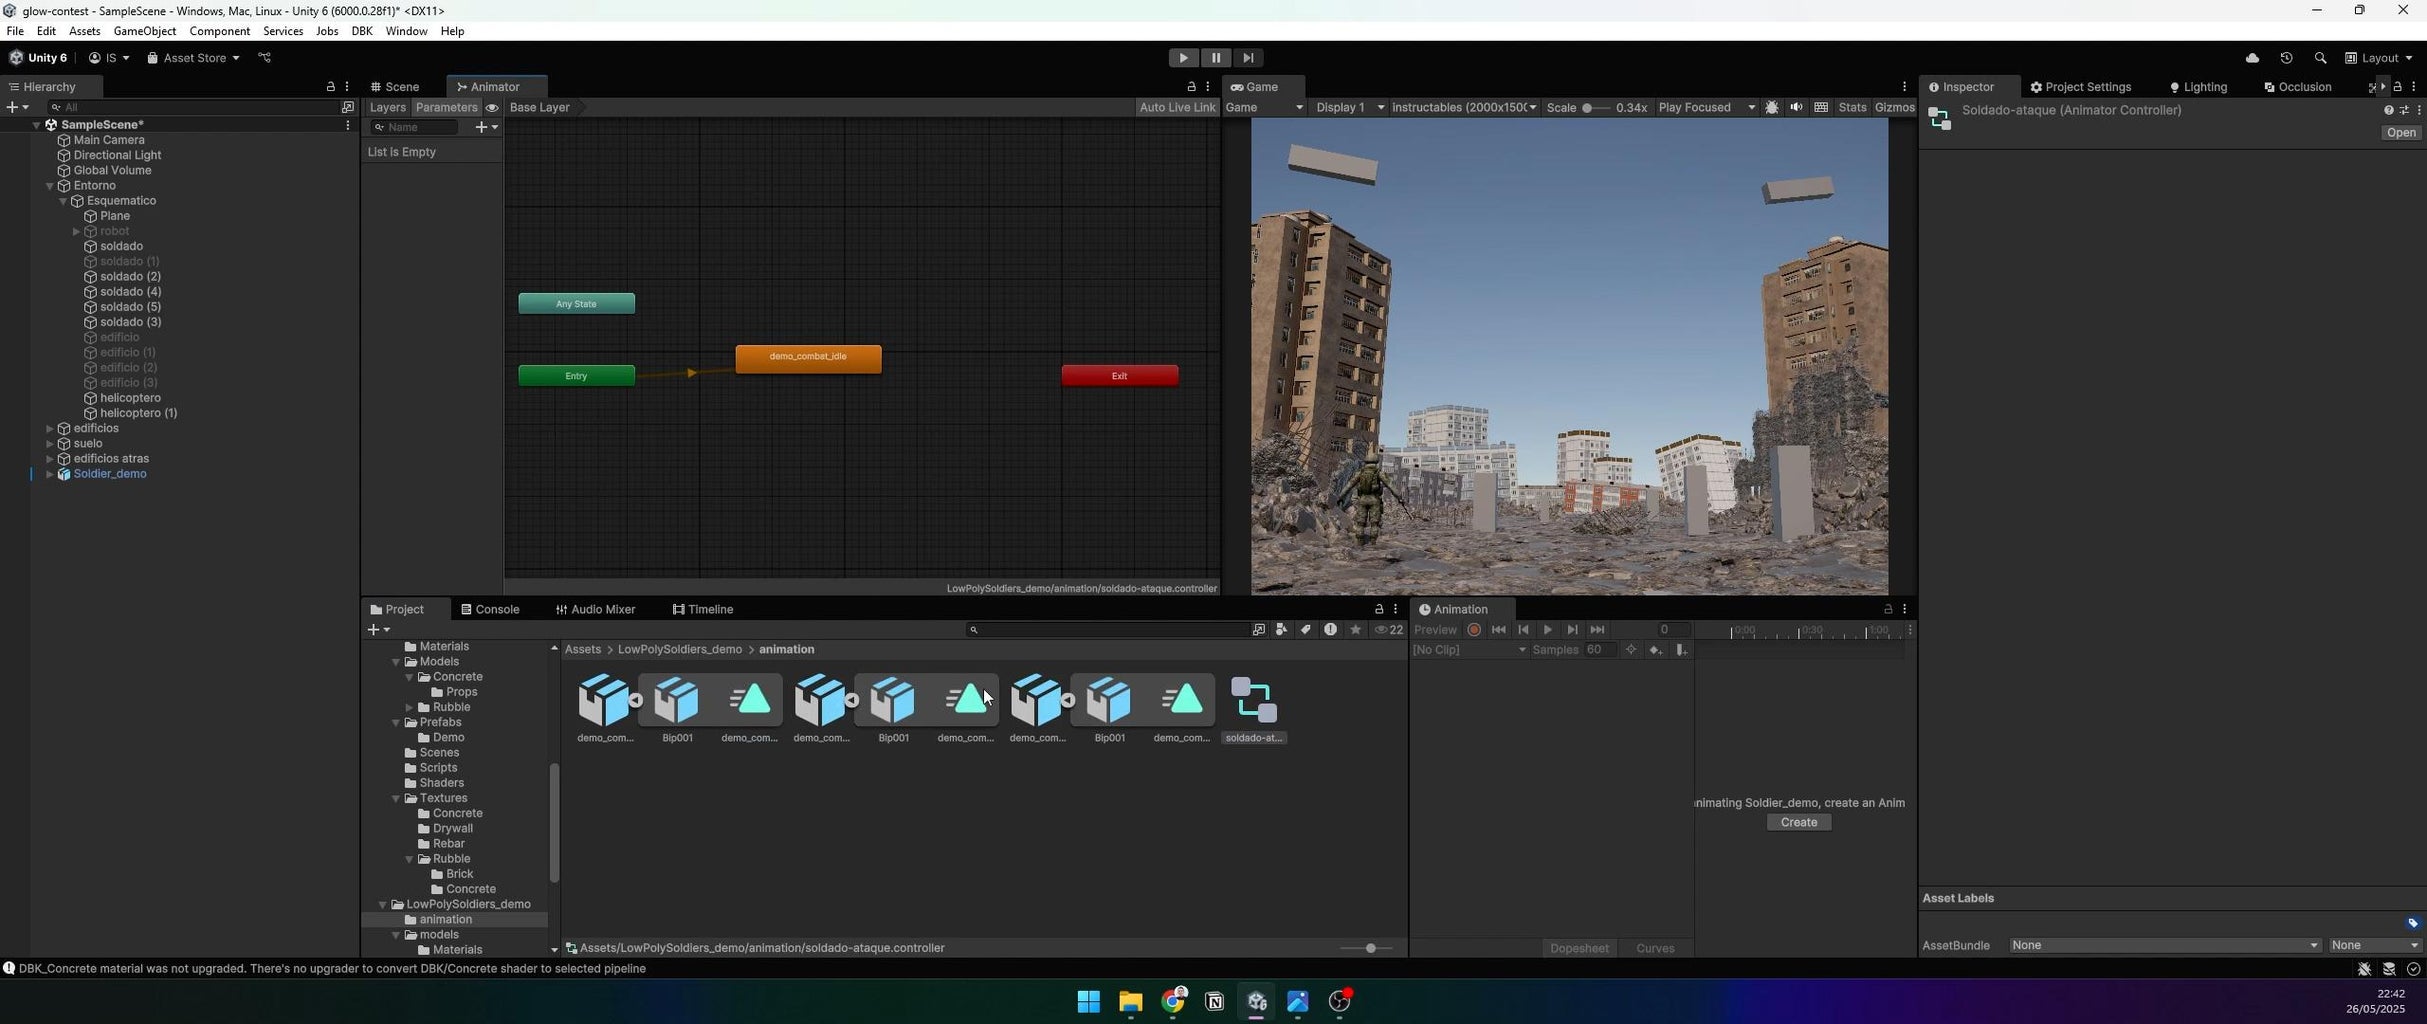Switch to the Audio Mixer tab
Screen dimensions: 2427x1024
click(596, 609)
